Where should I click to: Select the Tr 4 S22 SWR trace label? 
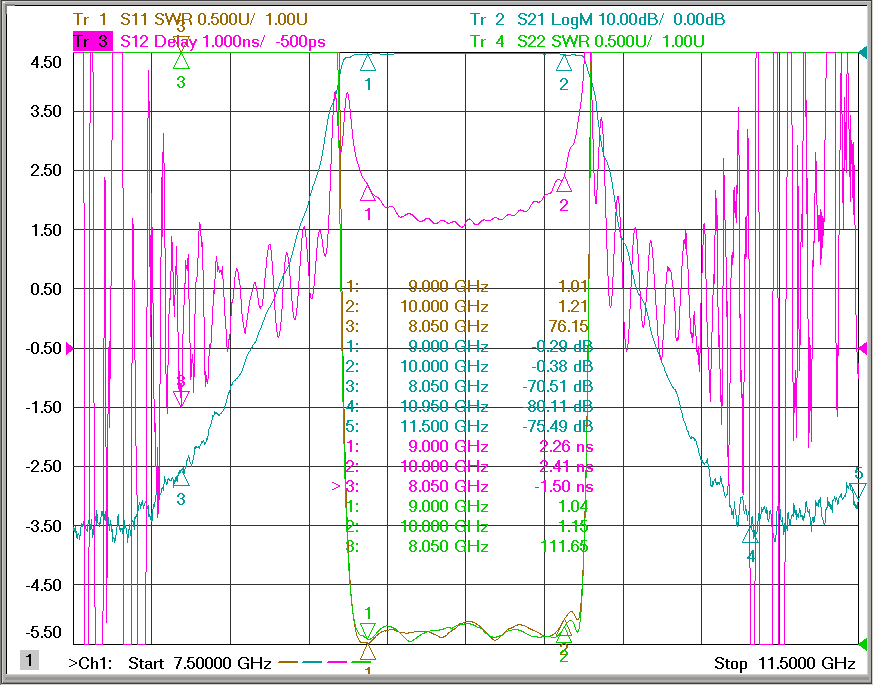pos(587,41)
